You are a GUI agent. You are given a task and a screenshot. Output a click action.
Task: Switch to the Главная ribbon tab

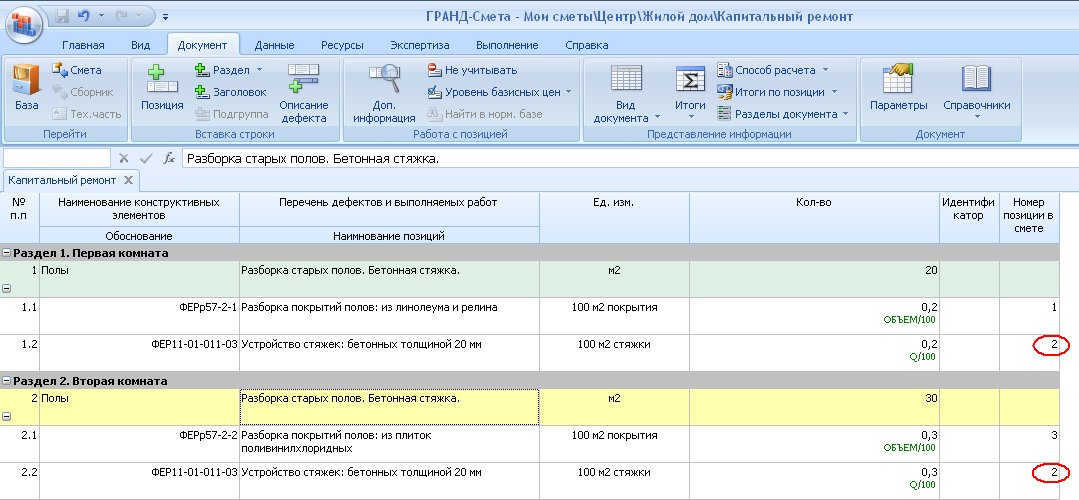83,45
